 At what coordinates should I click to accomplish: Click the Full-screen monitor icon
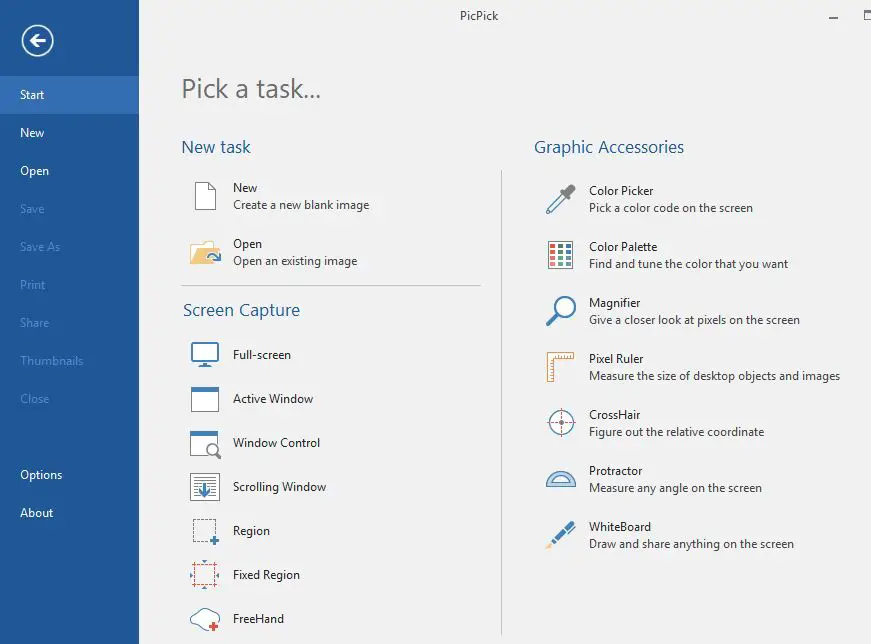[x=205, y=355]
